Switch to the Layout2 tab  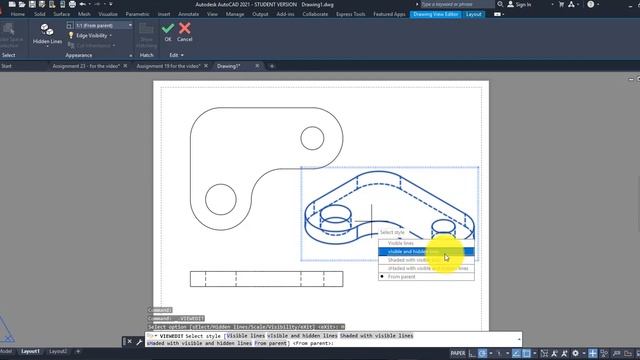pos(58,351)
